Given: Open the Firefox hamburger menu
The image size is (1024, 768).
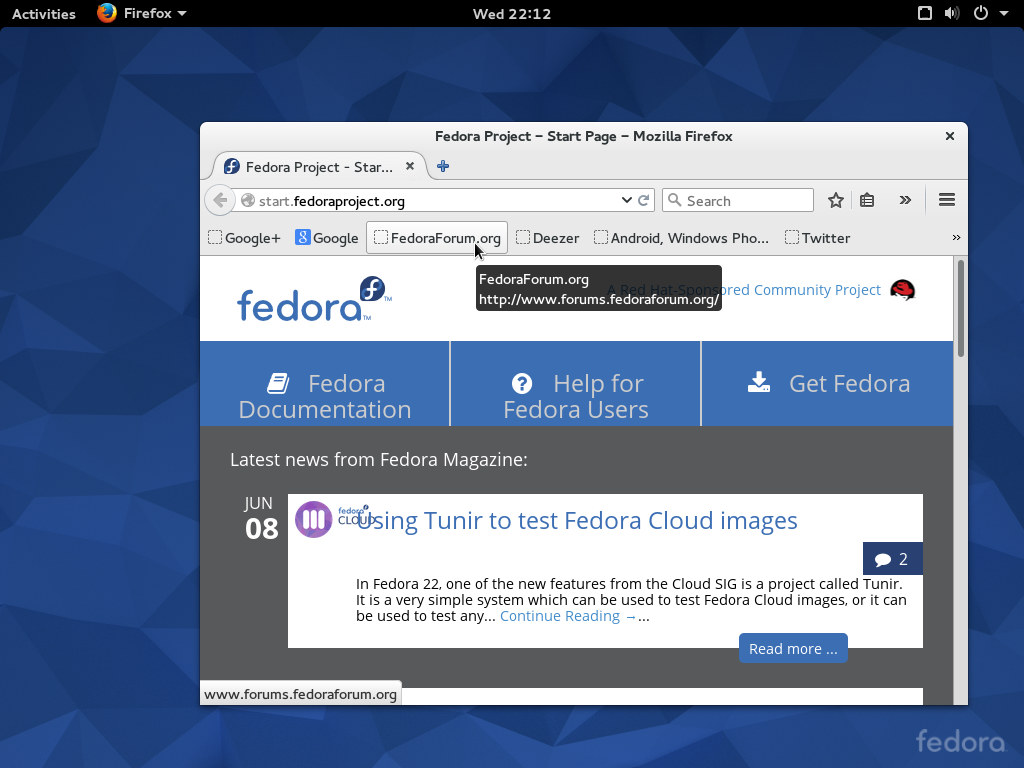Looking at the screenshot, I should 947,200.
